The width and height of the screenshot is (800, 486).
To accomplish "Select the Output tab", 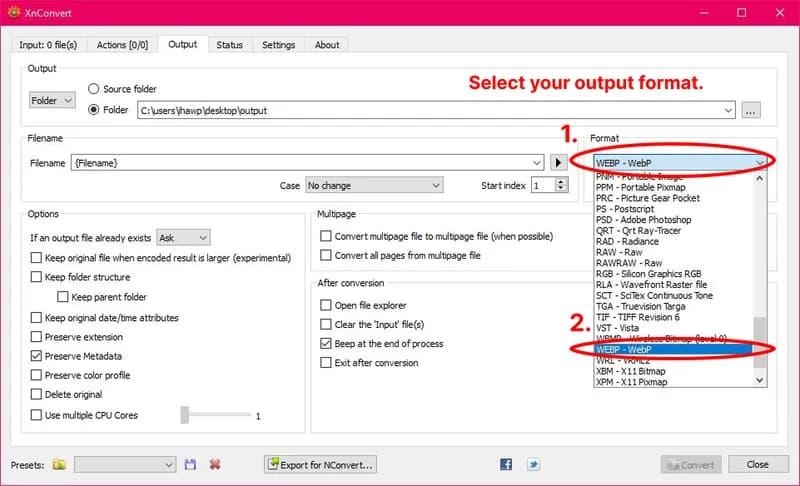I will (x=183, y=44).
